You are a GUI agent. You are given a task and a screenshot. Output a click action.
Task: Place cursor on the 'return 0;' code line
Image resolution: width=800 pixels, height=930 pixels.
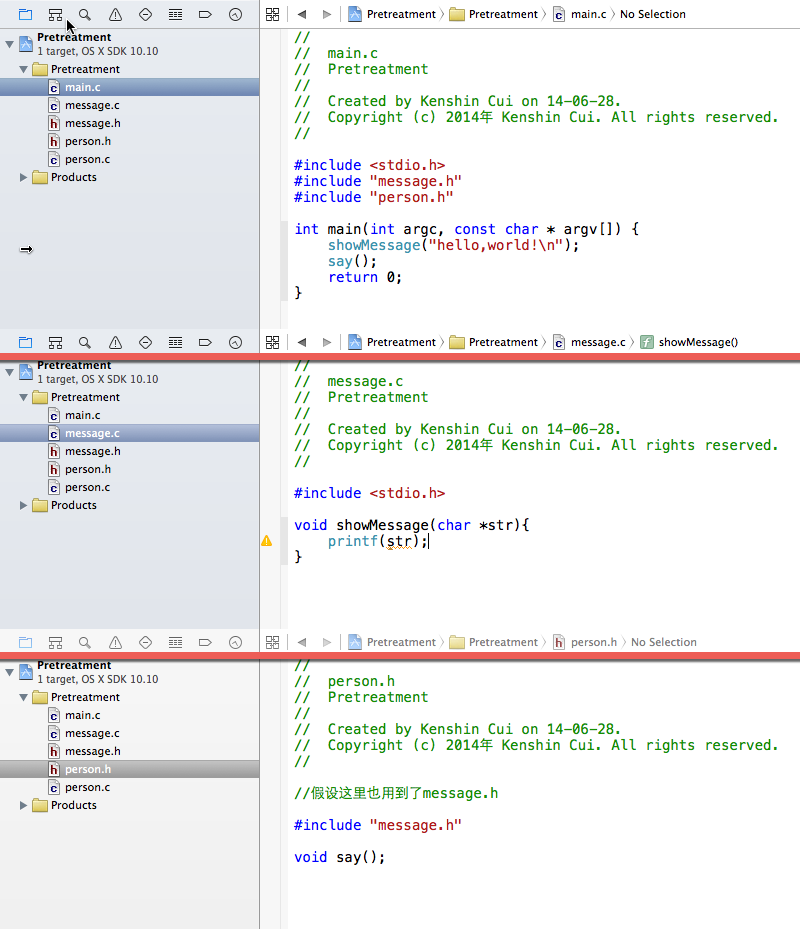pos(364,277)
